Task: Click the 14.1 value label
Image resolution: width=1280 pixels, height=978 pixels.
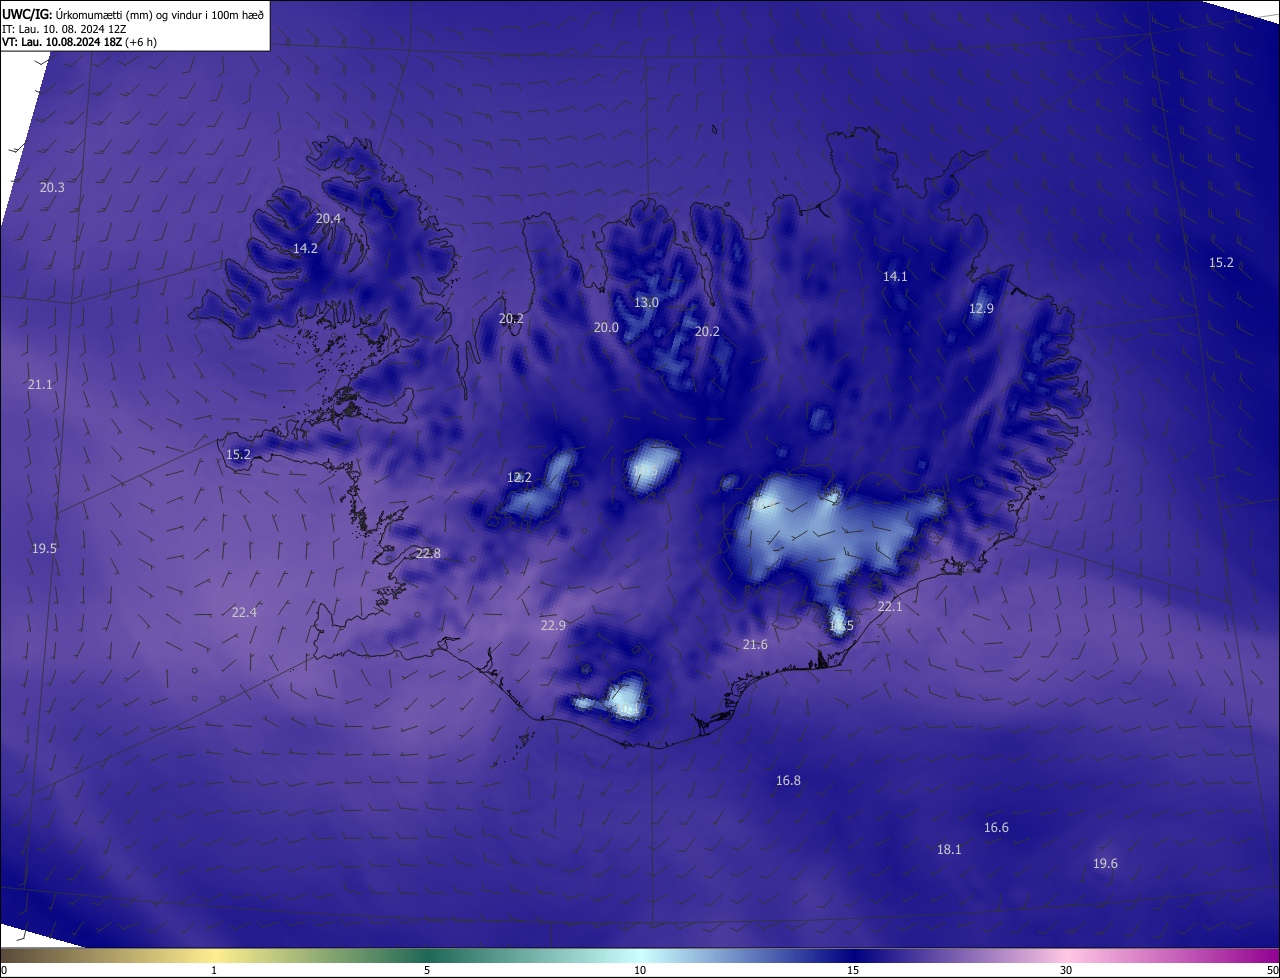Action: click(x=895, y=276)
